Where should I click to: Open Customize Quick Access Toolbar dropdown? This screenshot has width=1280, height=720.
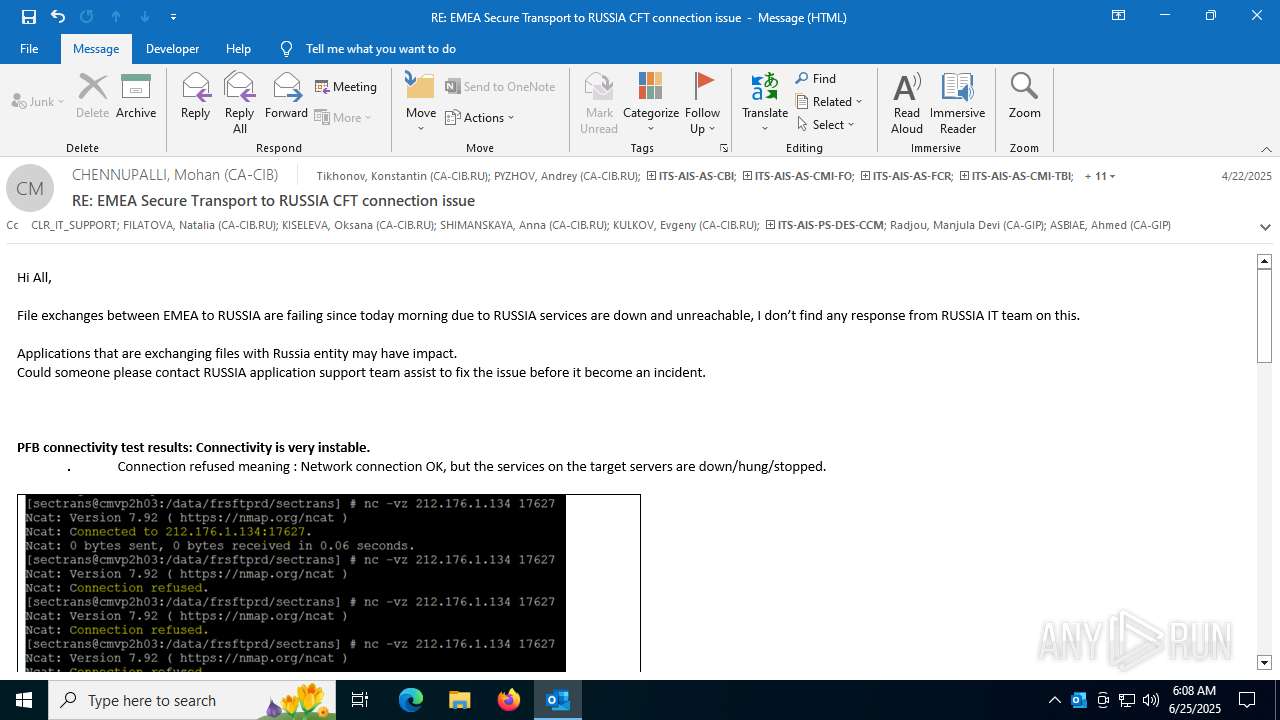pos(174,17)
